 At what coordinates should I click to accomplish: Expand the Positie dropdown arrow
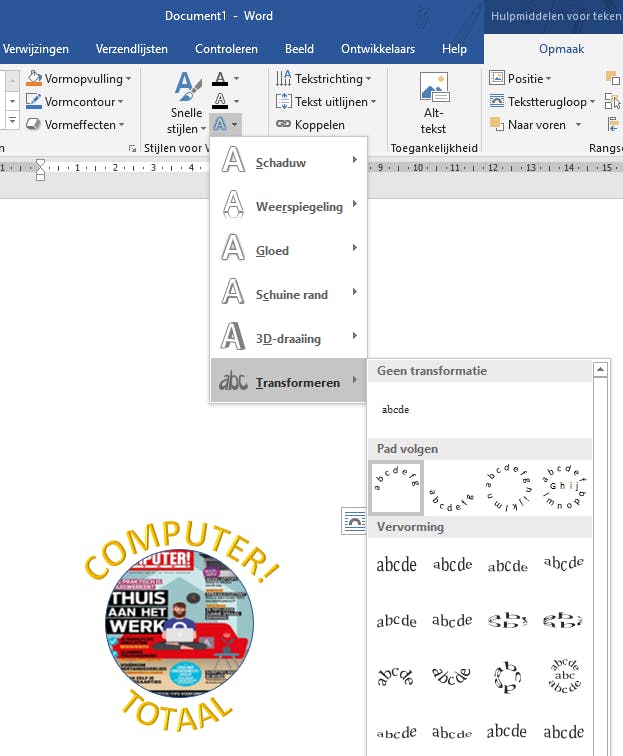click(x=549, y=79)
